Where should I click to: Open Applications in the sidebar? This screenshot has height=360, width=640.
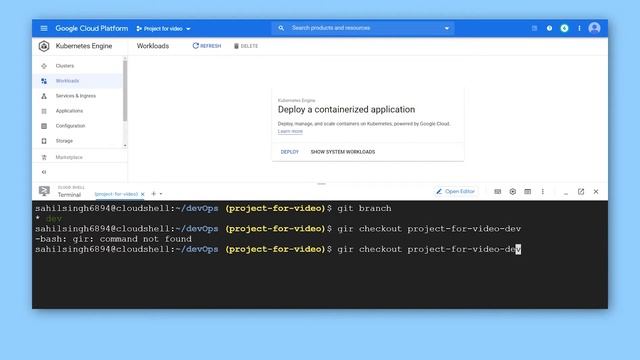(78, 111)
